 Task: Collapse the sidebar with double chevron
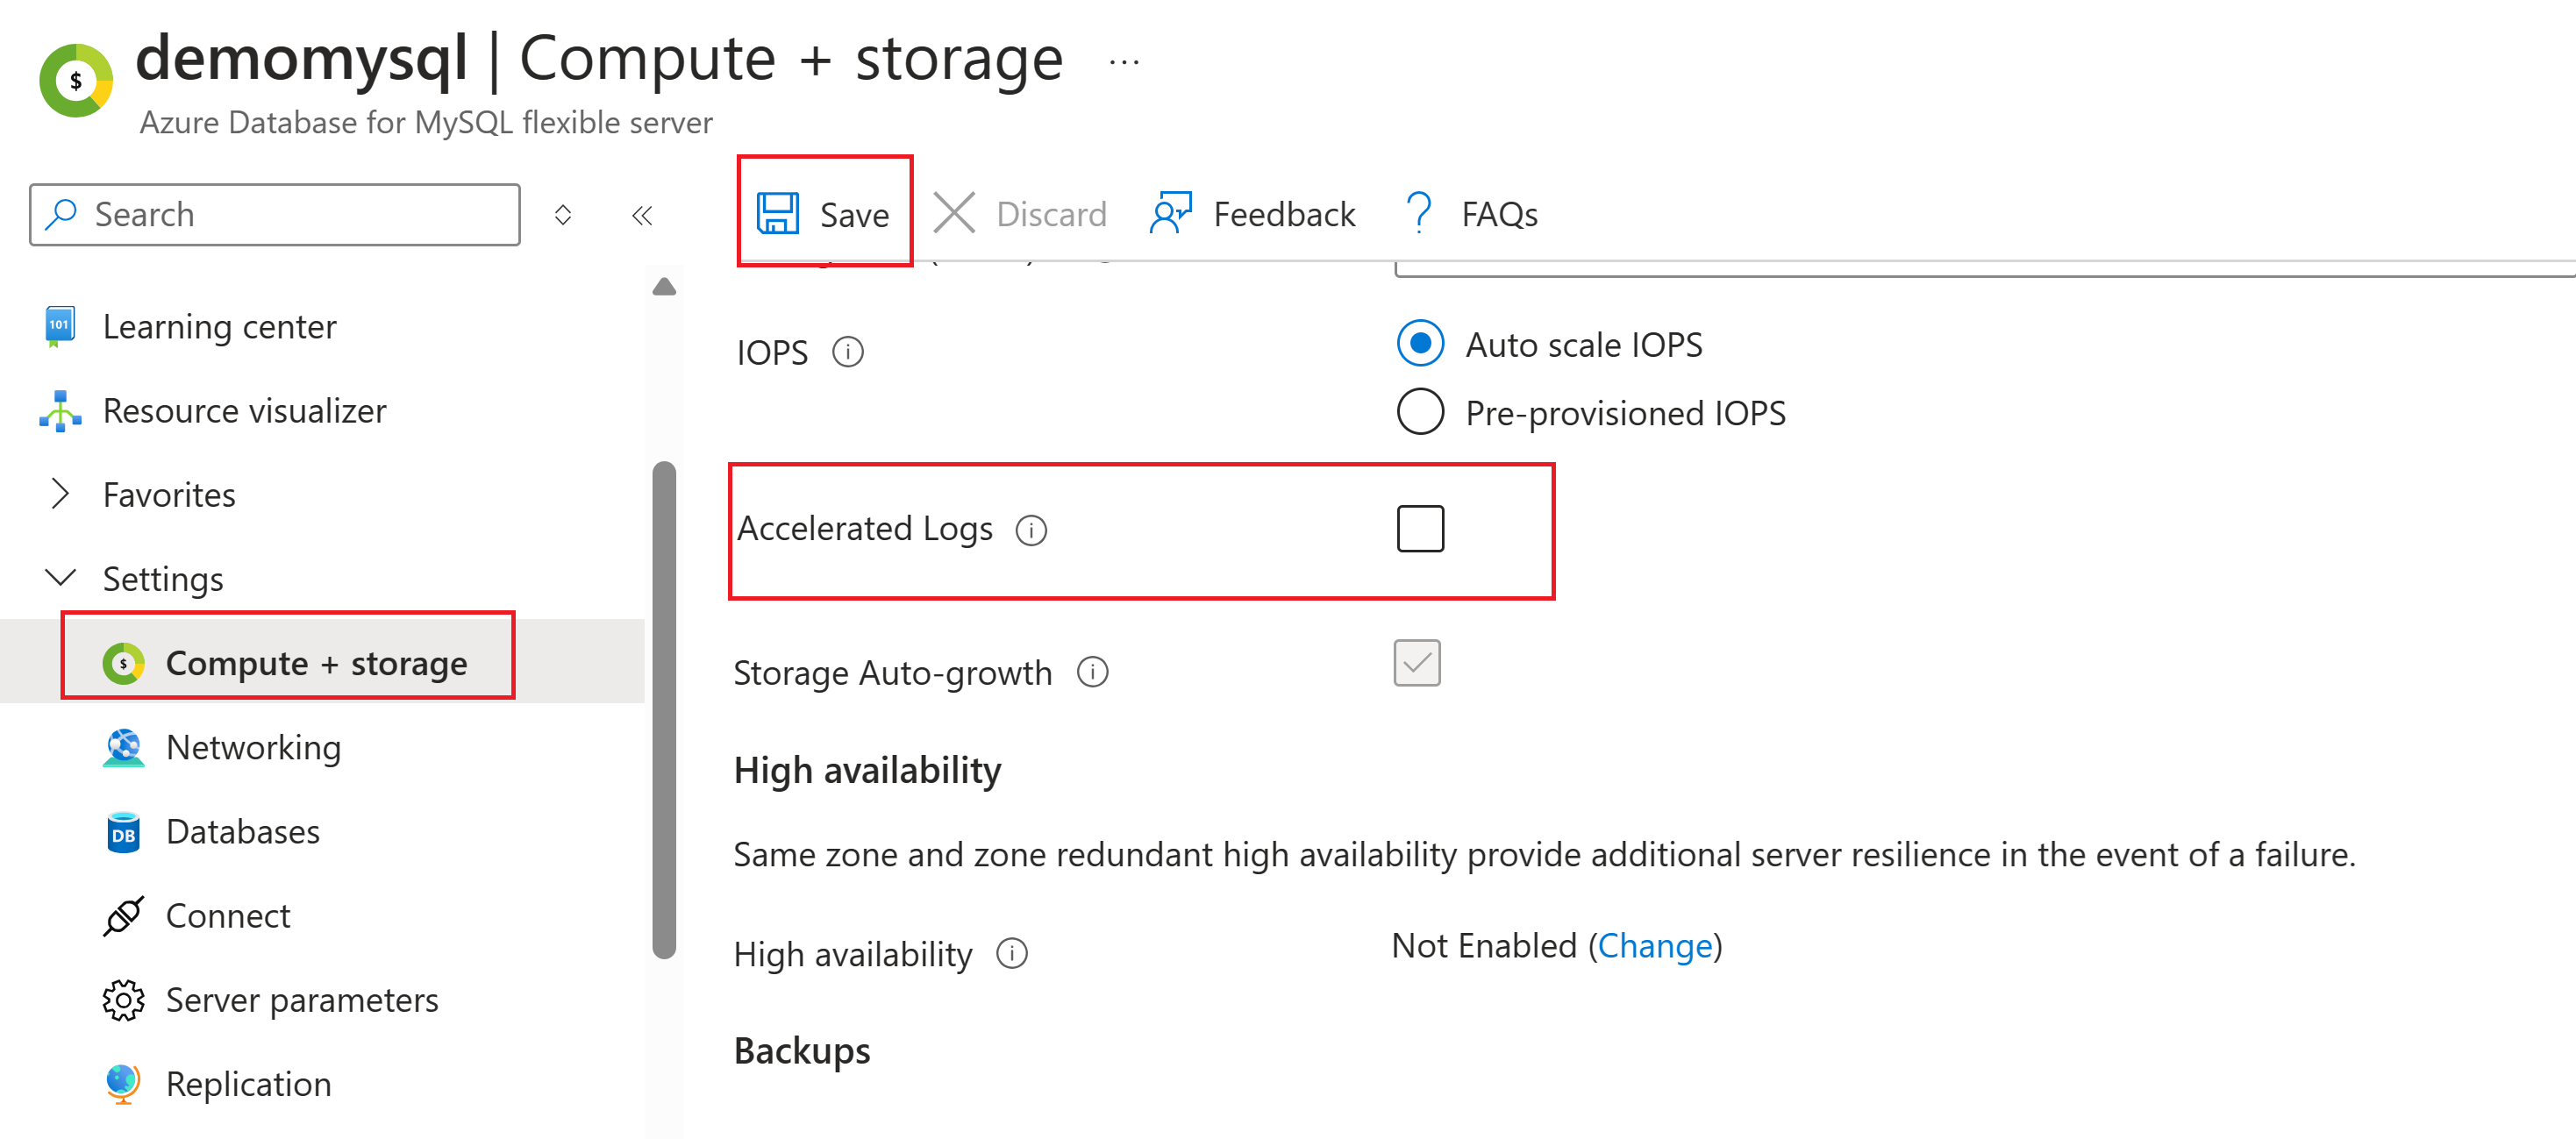[x=642, y=214]
